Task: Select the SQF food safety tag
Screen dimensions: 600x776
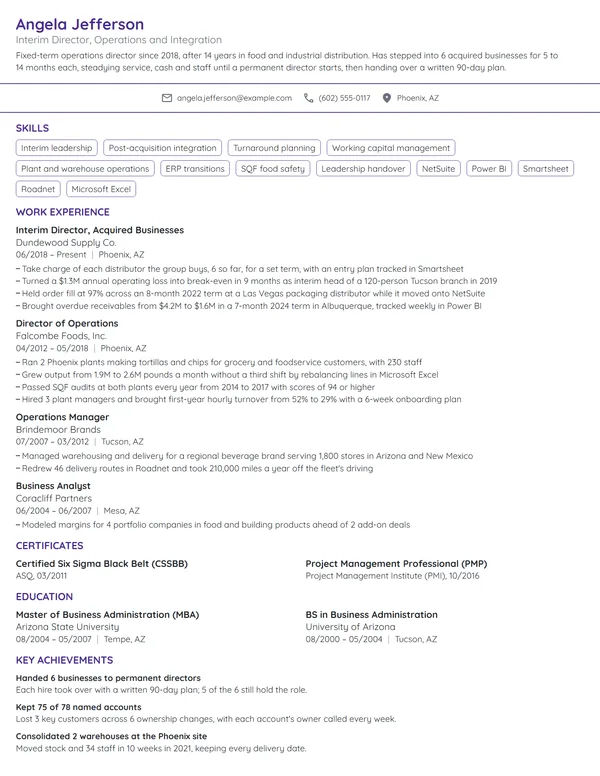Action: coord(273,169)
